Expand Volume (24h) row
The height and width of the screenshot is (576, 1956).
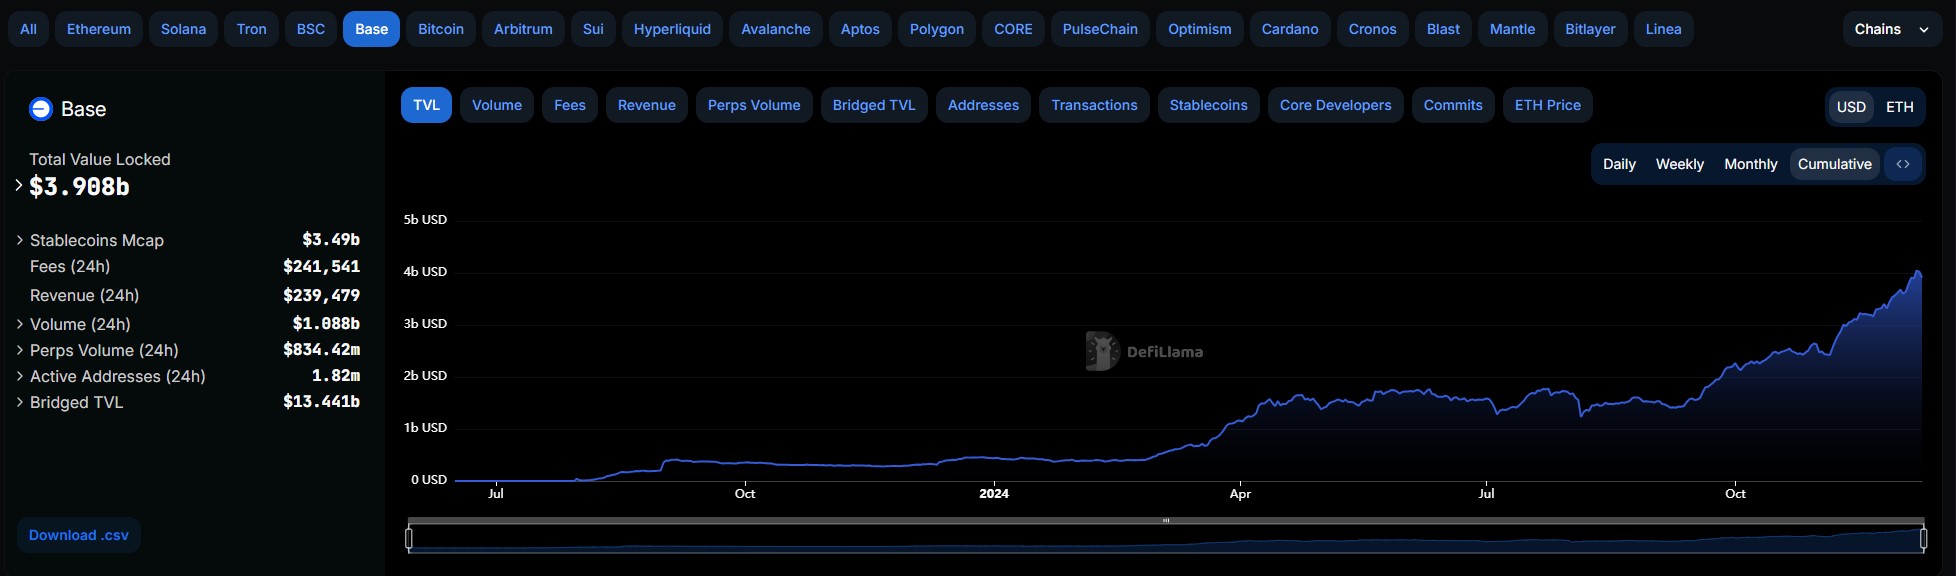(20, 324)
